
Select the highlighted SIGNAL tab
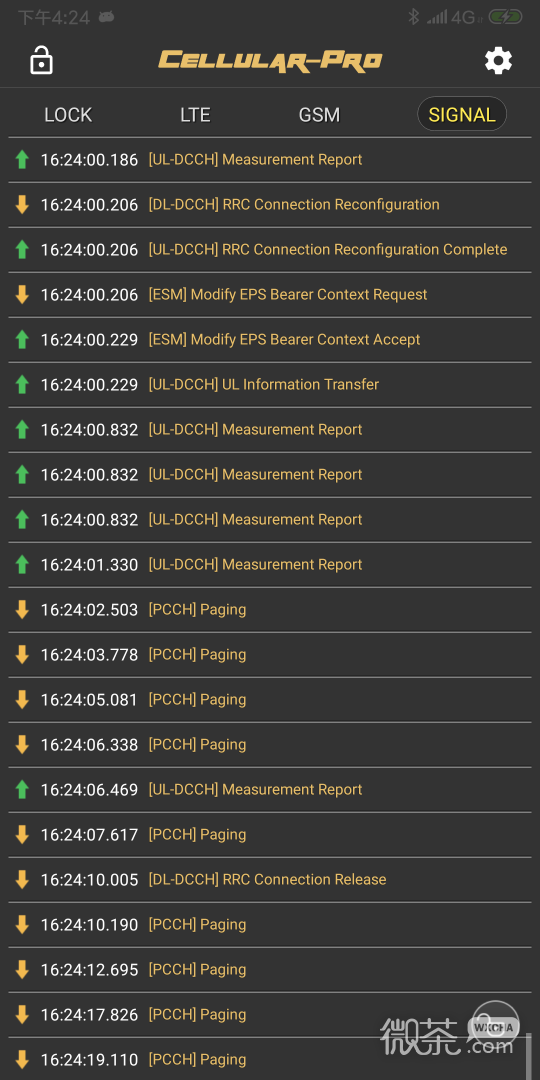click(x=461, y=114)
